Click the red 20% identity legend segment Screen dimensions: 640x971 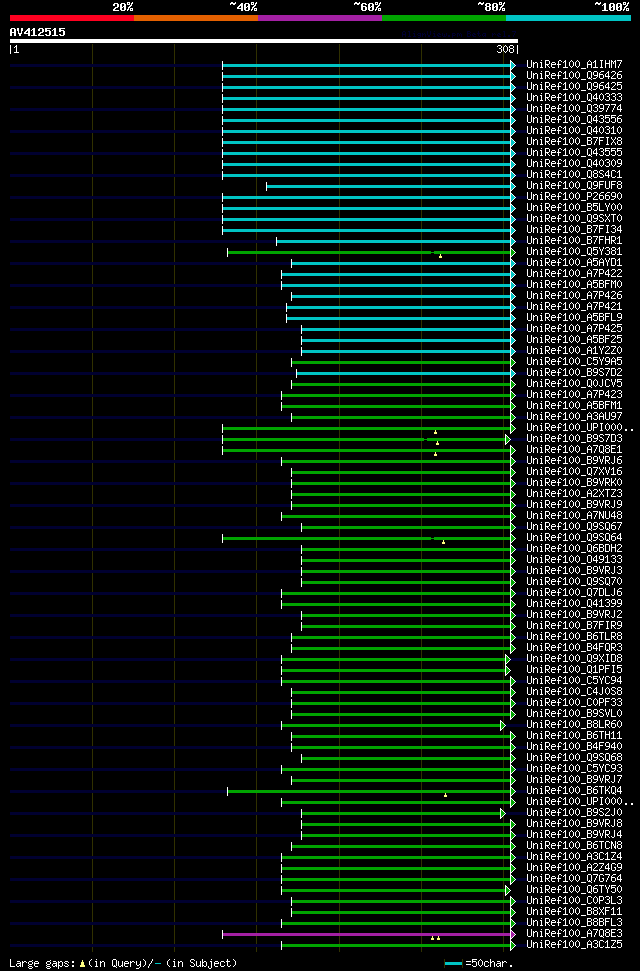[x=72, y=18]
